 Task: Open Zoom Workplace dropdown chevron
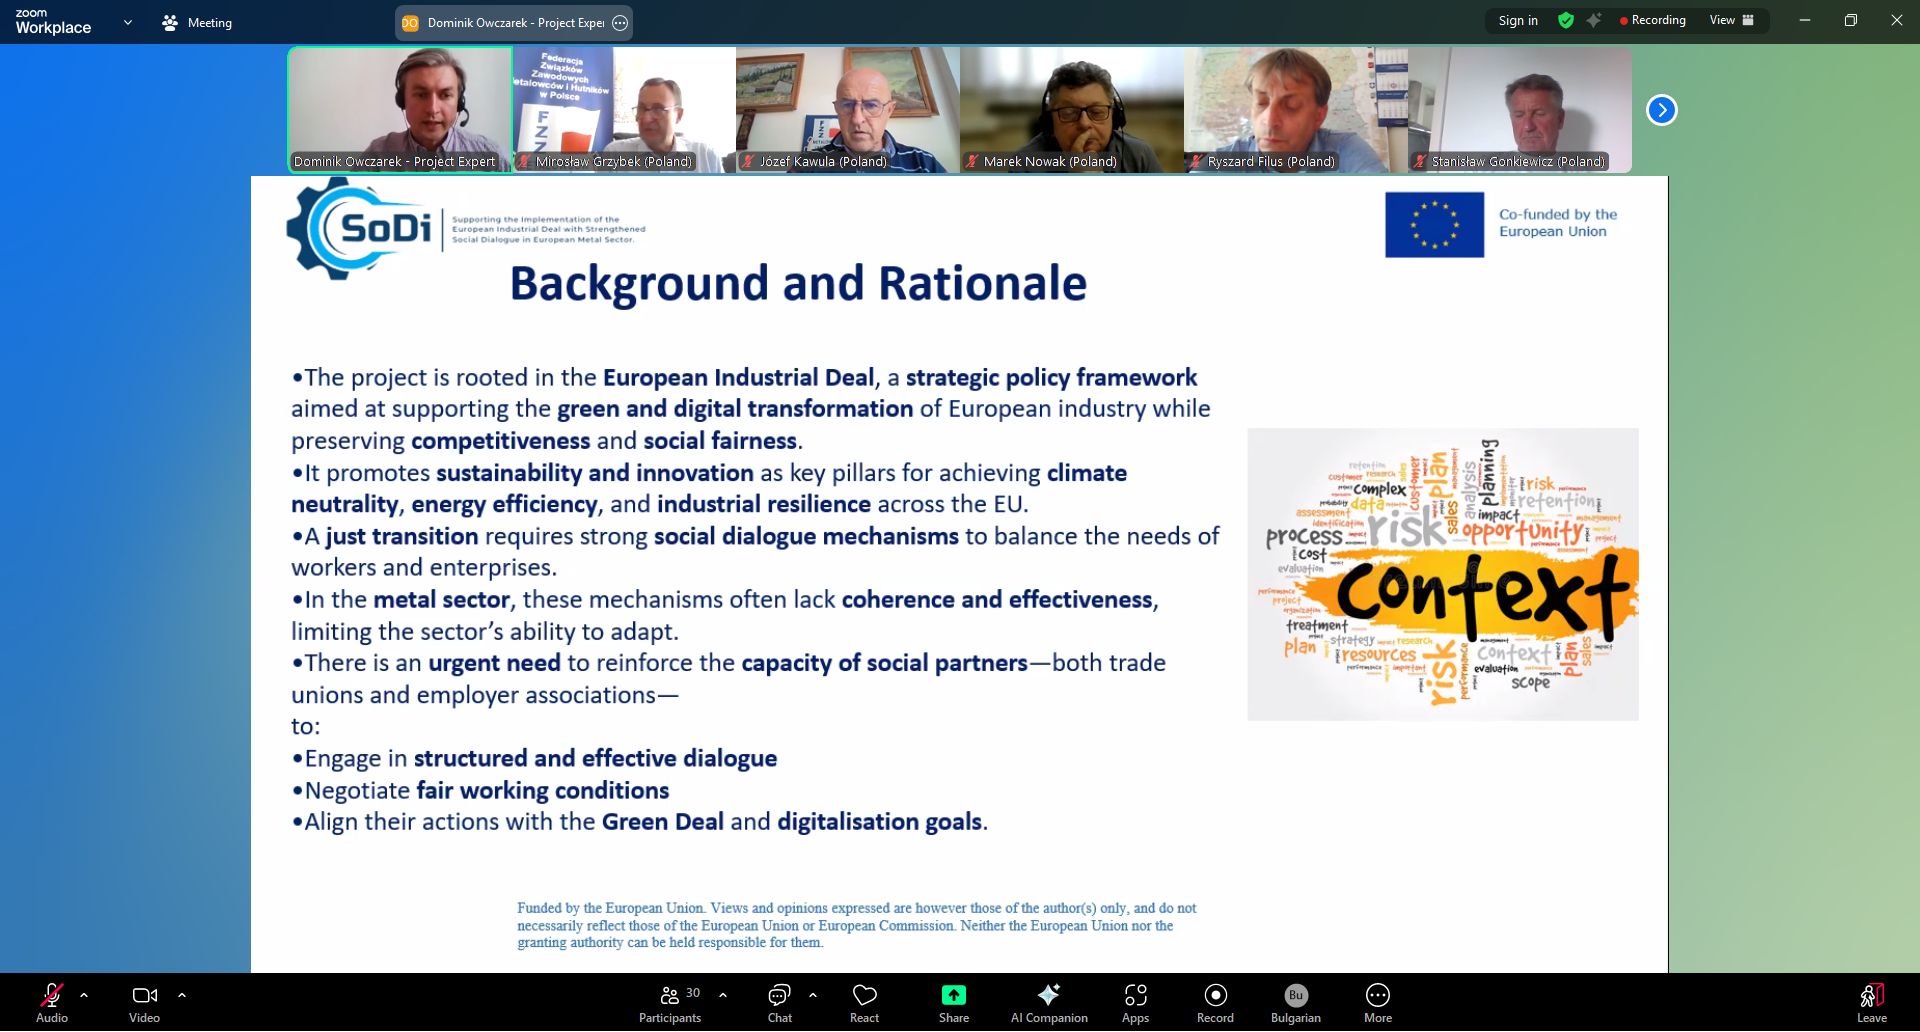click(x=127, y=22)
